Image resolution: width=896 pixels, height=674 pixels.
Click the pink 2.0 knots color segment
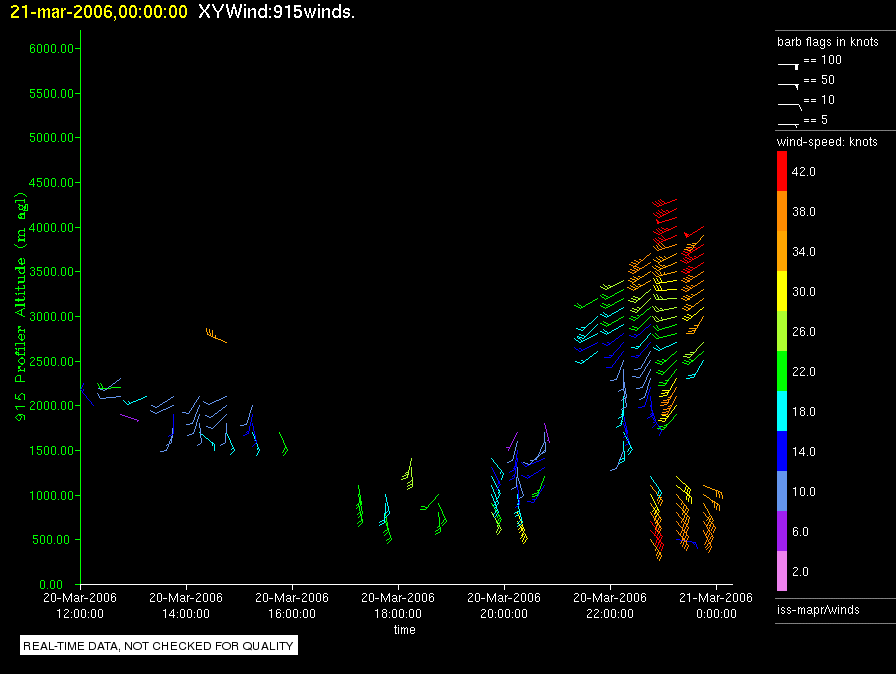coord(782,572)
